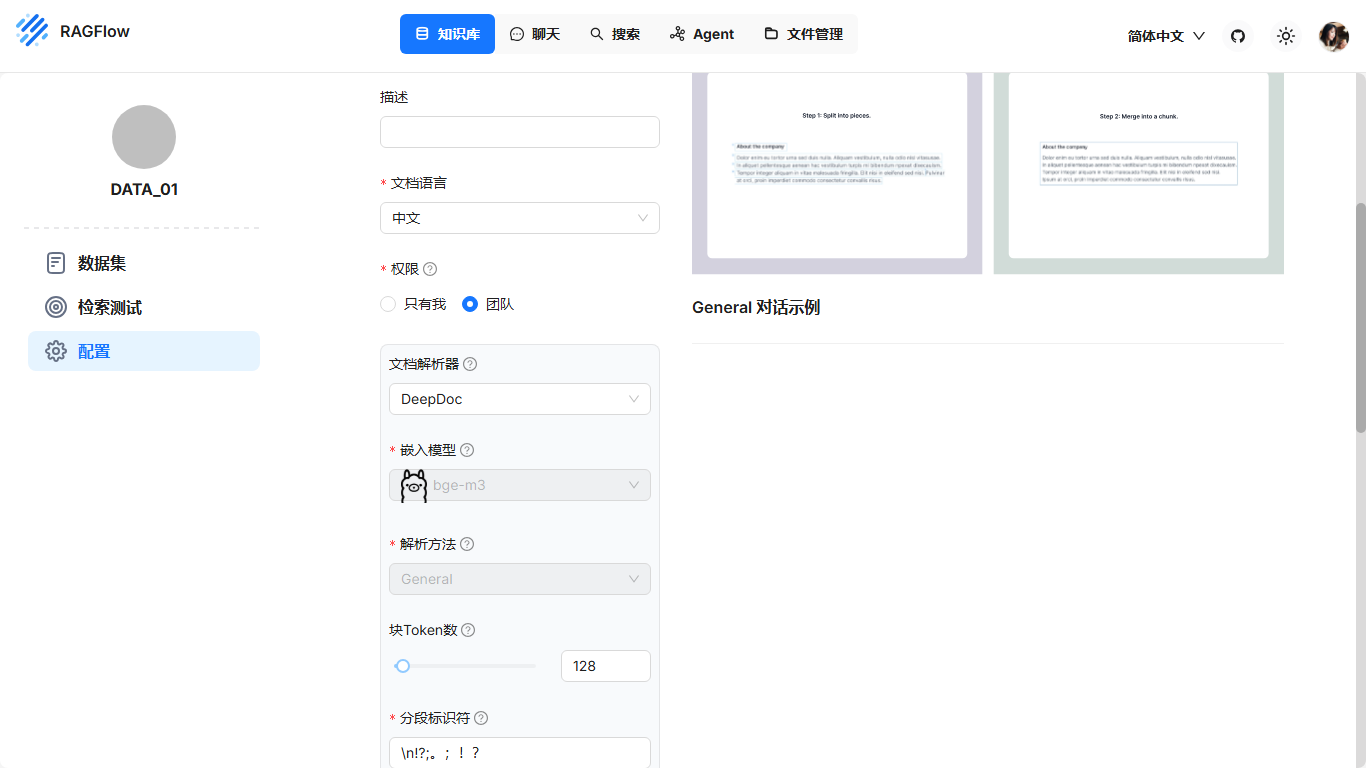
Task: Click help icon beside 分段标识符
Action: [481, 718]
